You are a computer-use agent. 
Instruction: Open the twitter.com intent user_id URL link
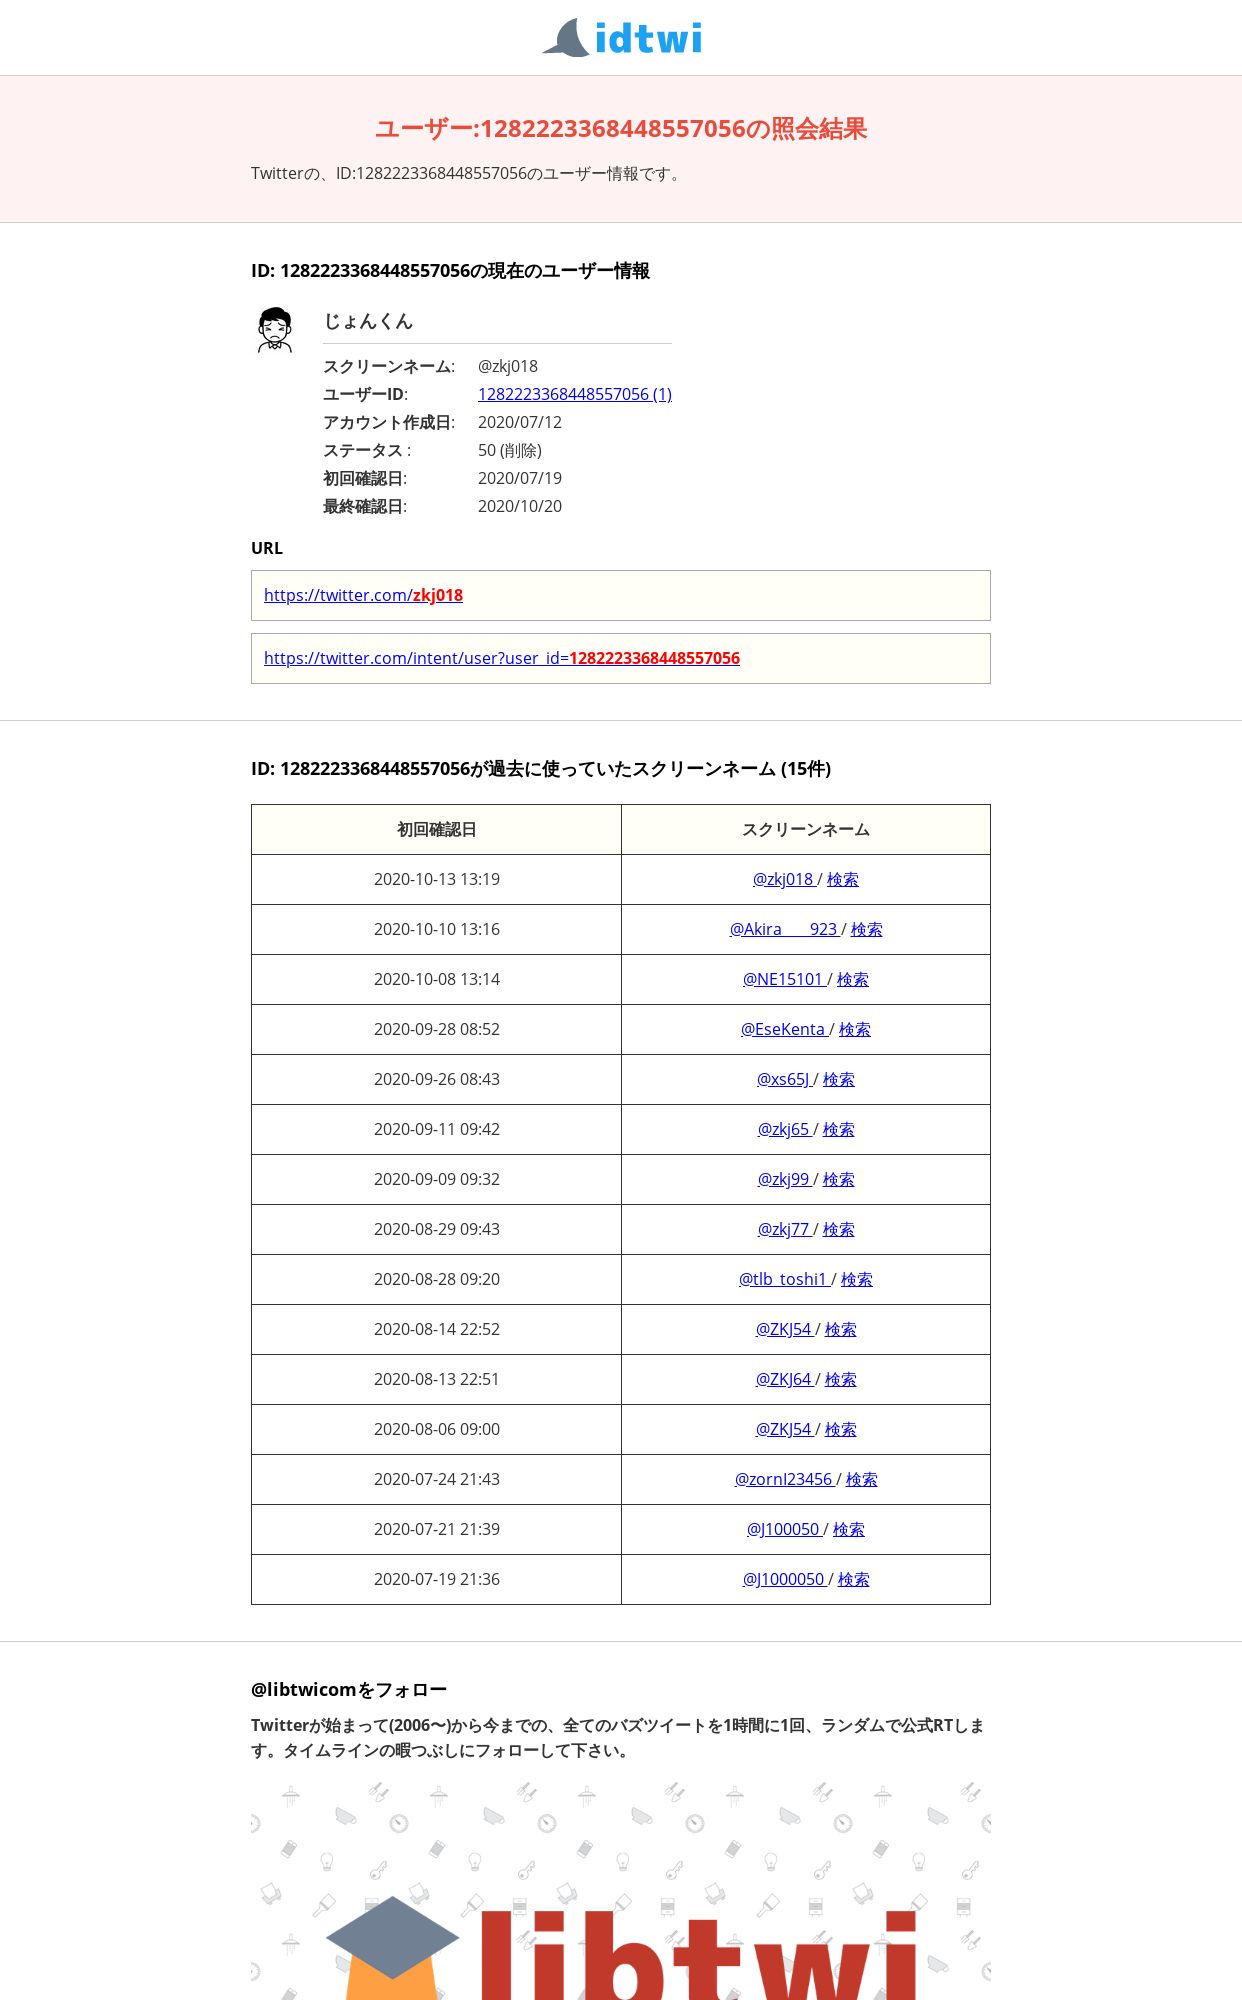pos(502,658)
